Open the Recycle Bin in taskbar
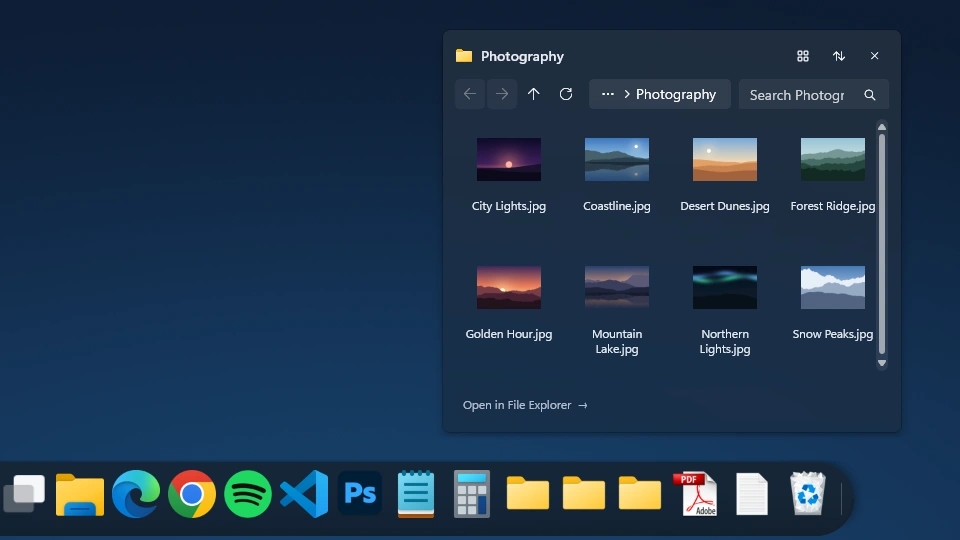Screen dimensions: 960x540 coord(808,493)
